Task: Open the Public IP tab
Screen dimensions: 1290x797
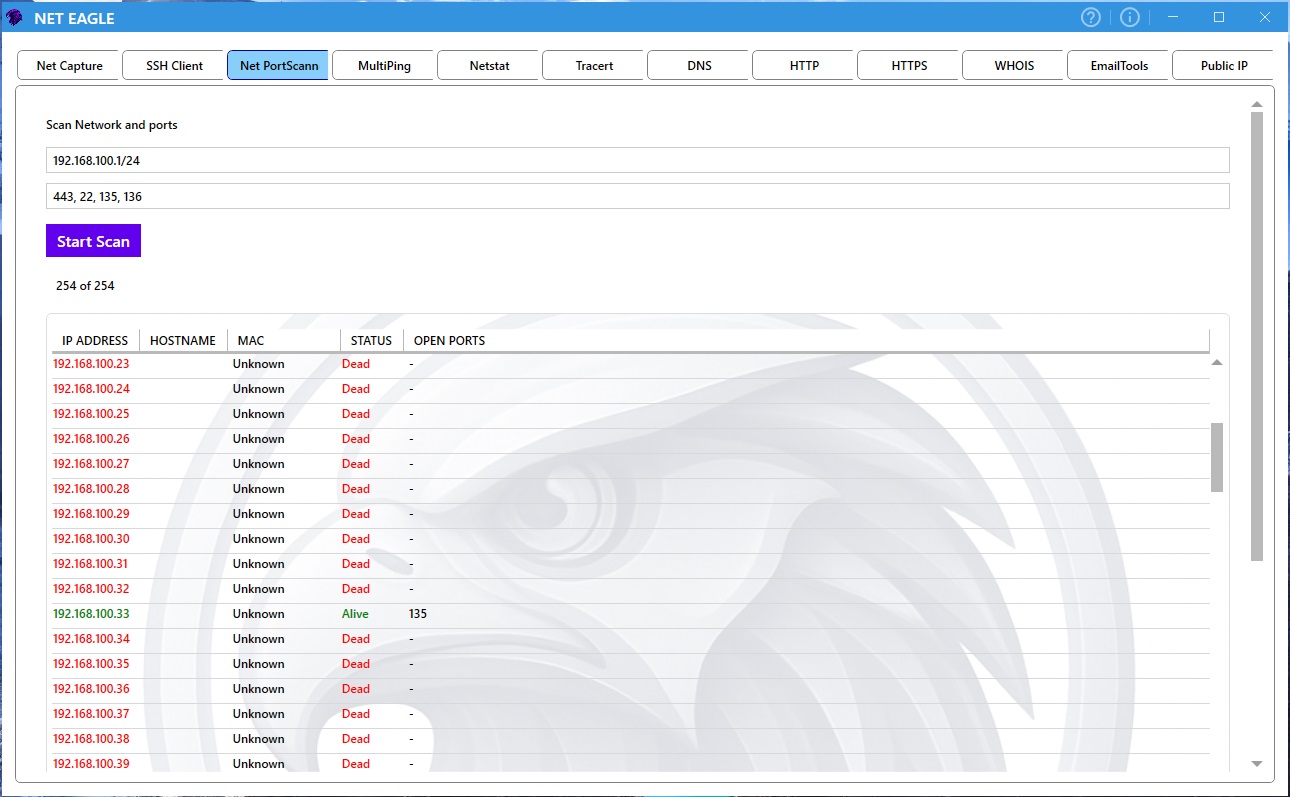Action: [1224, 65]
